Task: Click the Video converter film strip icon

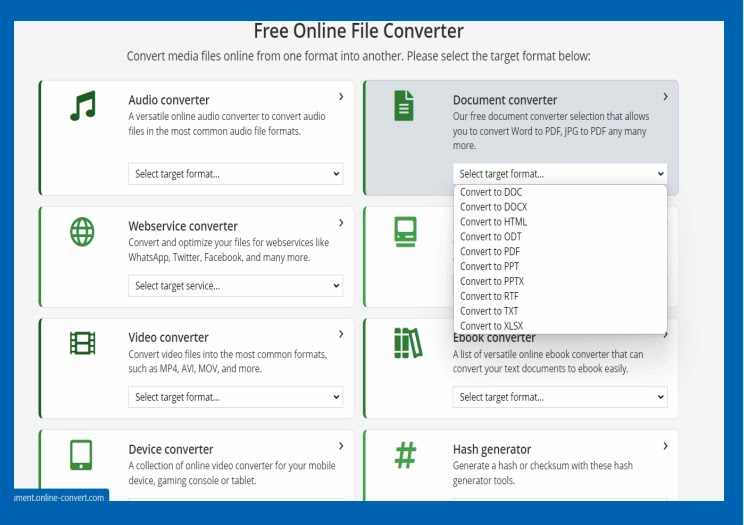Action: coord(83,343)
